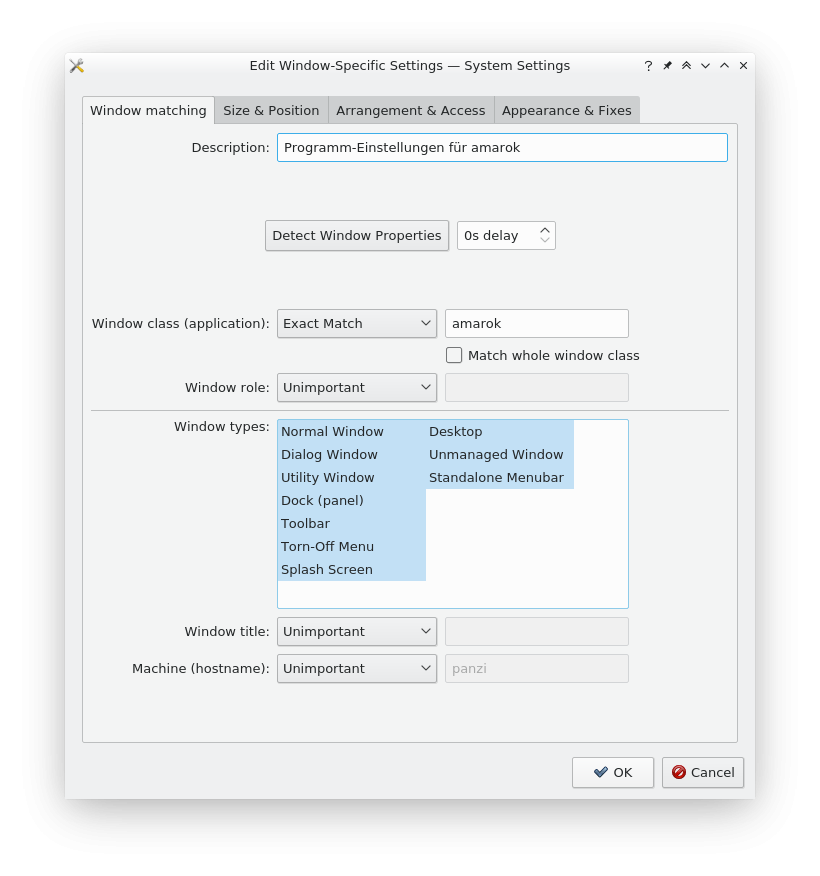Click the pin window icon in title bar
Screen dimensions: 820x876
point(667,66)
